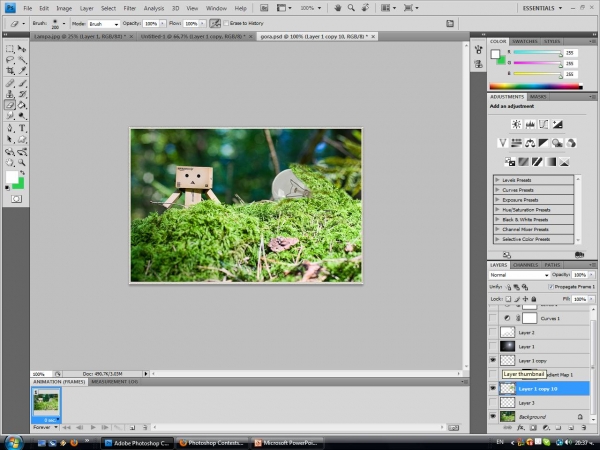Add a Levels adjustment
Viewport: 600px width, 450px height.
530,124
